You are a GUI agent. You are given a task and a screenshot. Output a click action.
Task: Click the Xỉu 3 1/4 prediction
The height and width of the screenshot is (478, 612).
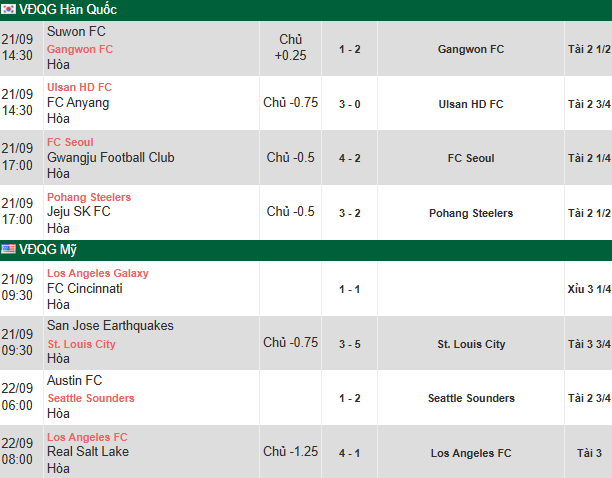[x=584, y=289]
